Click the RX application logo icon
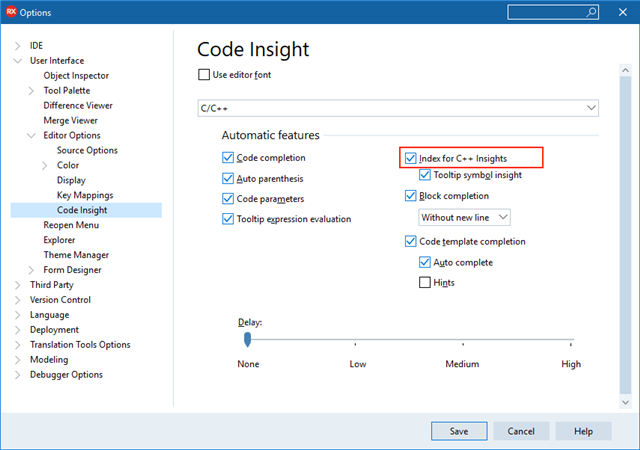The width and height of the screenshot is (640, 450). 11,12
